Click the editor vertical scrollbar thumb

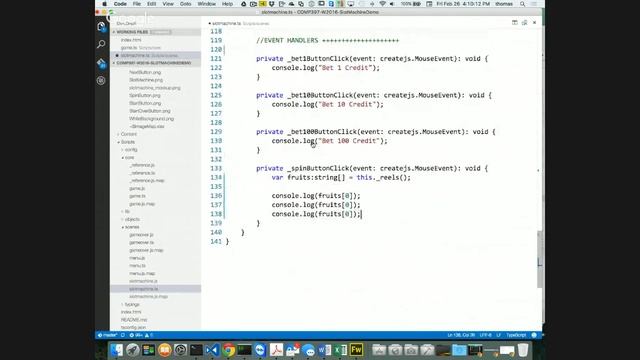point(540,259)
